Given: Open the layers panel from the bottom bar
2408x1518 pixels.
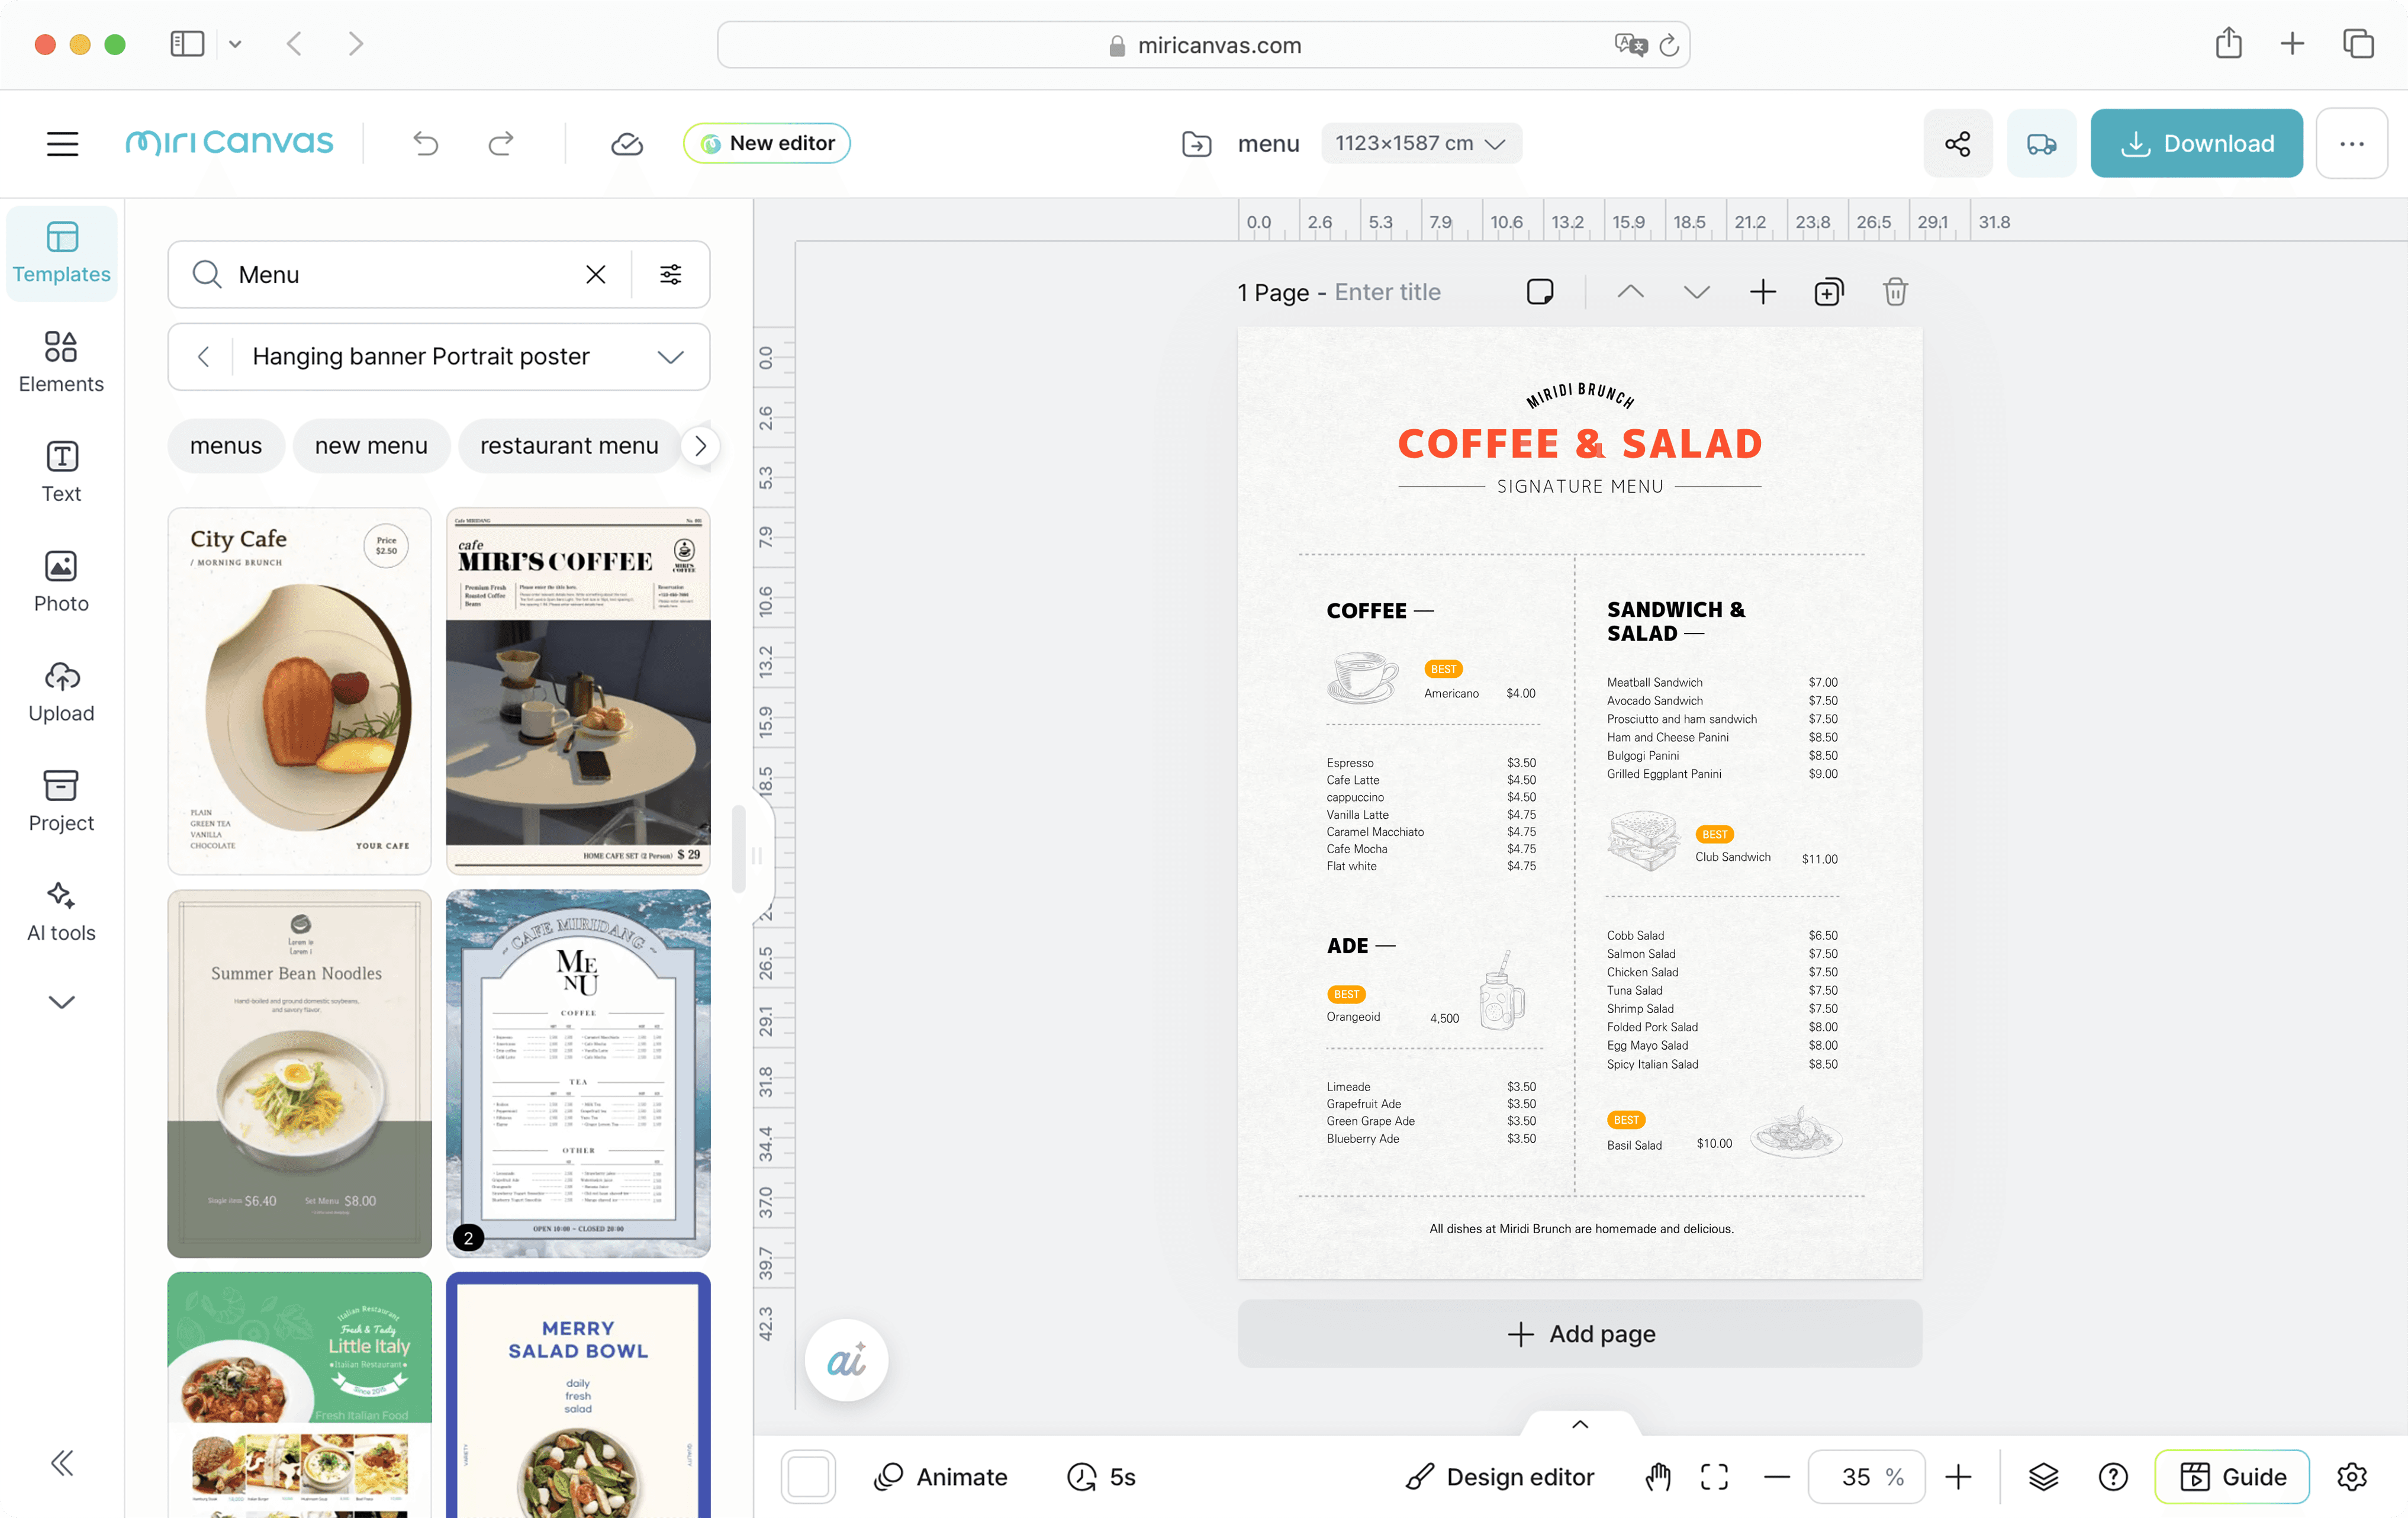Looking at the screenshot, I should click(2043, 1476).
